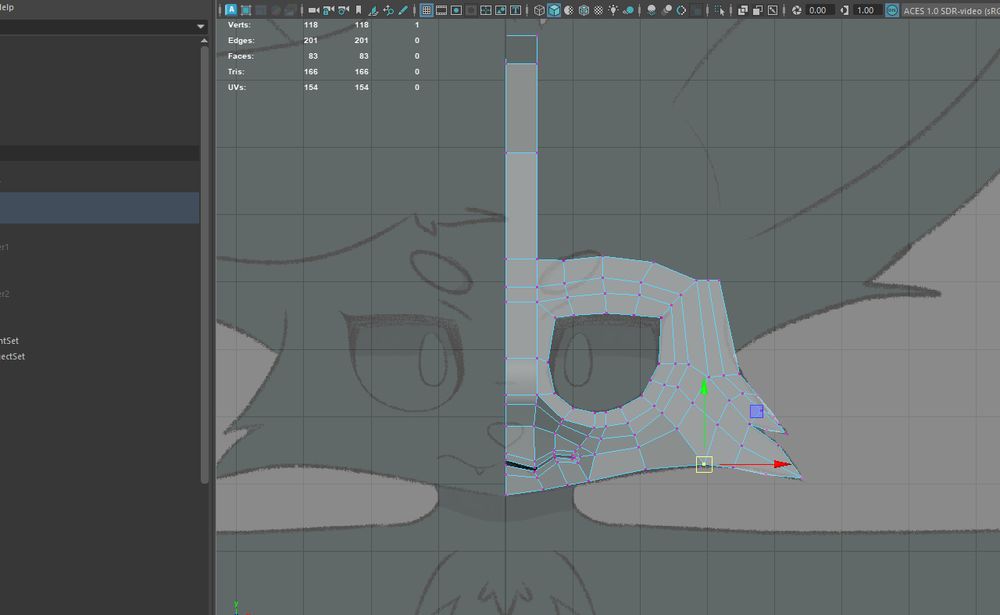The height and width of the screenshot is (615, 1000).
Task: Toggle the Safe Title overlay icon
Action: tap(515, 10)
